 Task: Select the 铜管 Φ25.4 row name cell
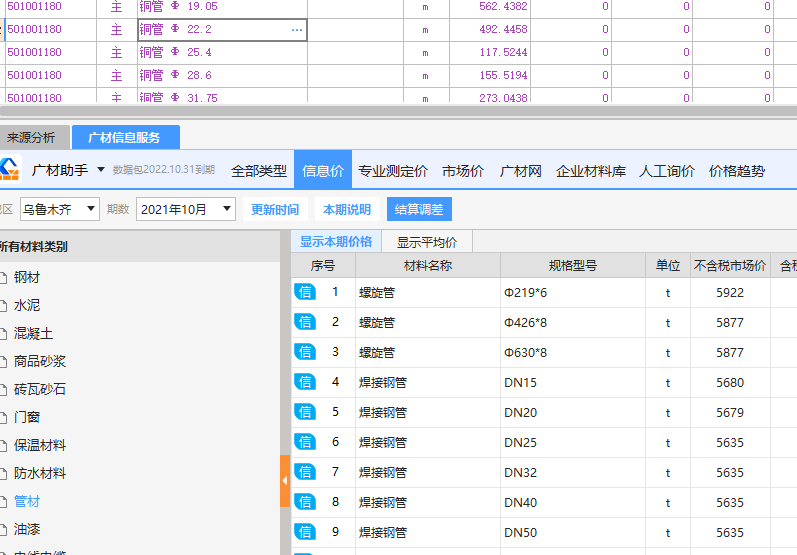[x=222, y=52]
